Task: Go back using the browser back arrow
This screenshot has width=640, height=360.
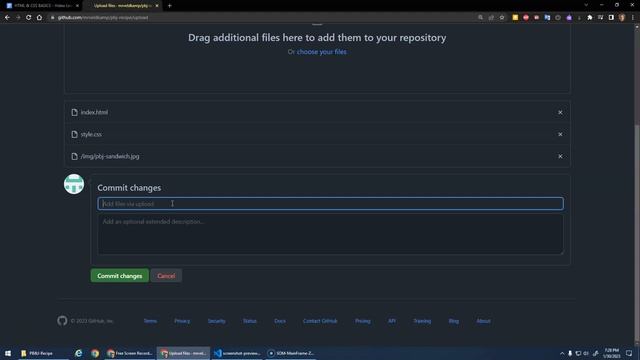Action: [7, 18]
